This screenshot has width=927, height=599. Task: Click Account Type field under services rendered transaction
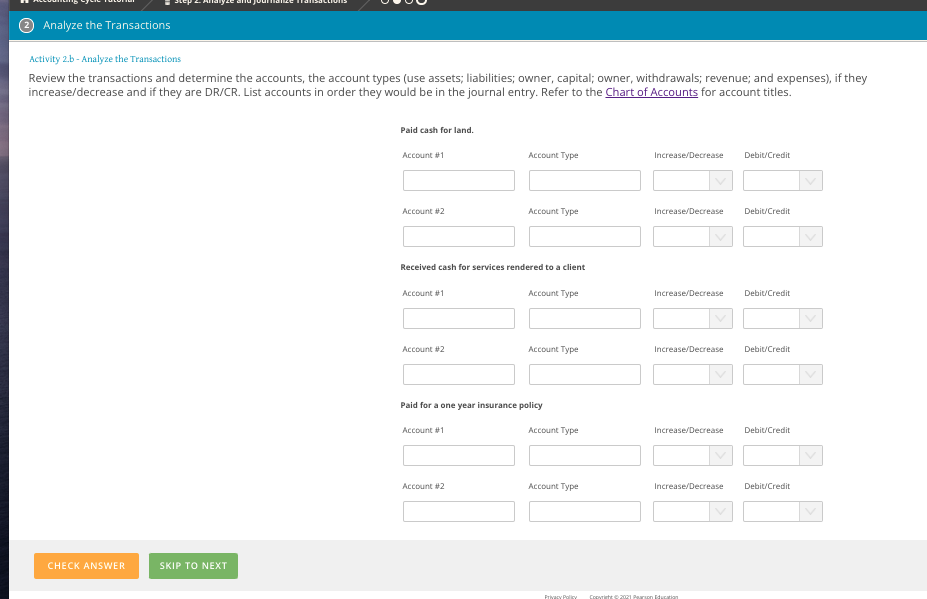coord(584,318)
